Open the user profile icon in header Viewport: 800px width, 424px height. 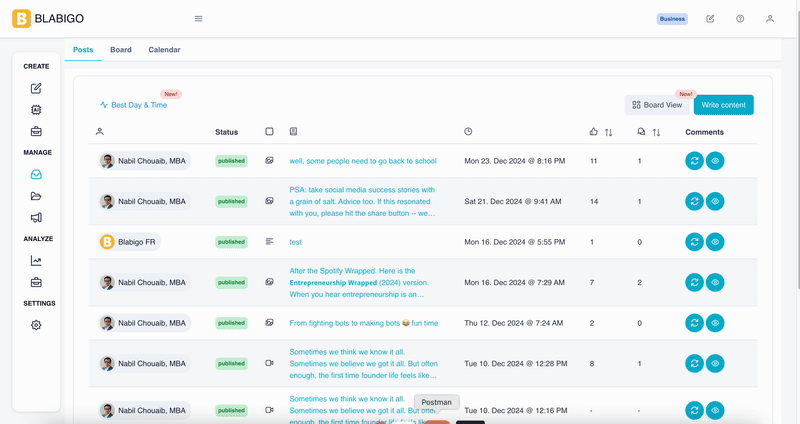[x=770, y=19]
